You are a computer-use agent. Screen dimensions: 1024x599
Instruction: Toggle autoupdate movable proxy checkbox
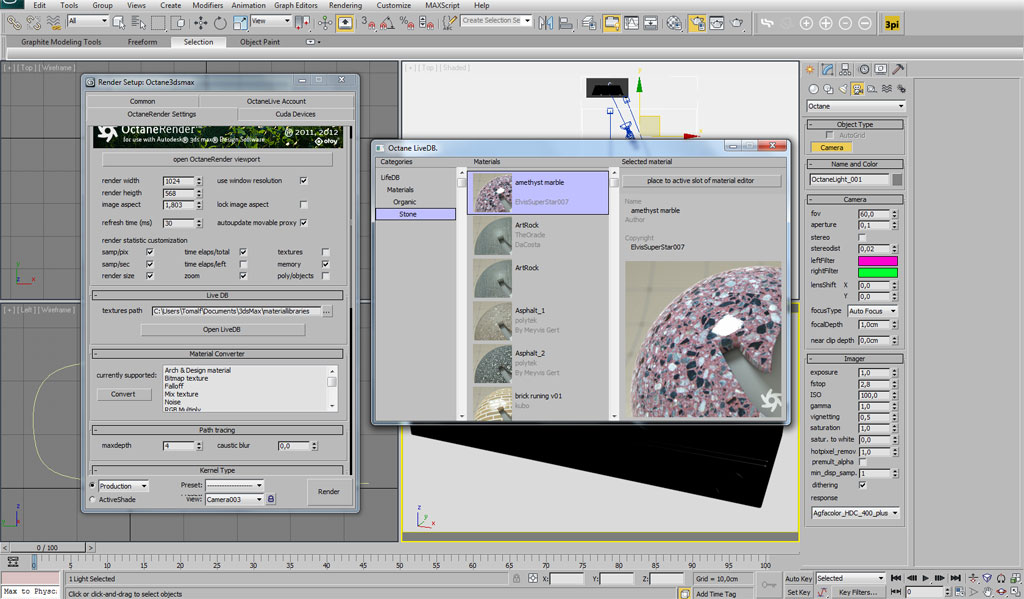coord(304,223)
